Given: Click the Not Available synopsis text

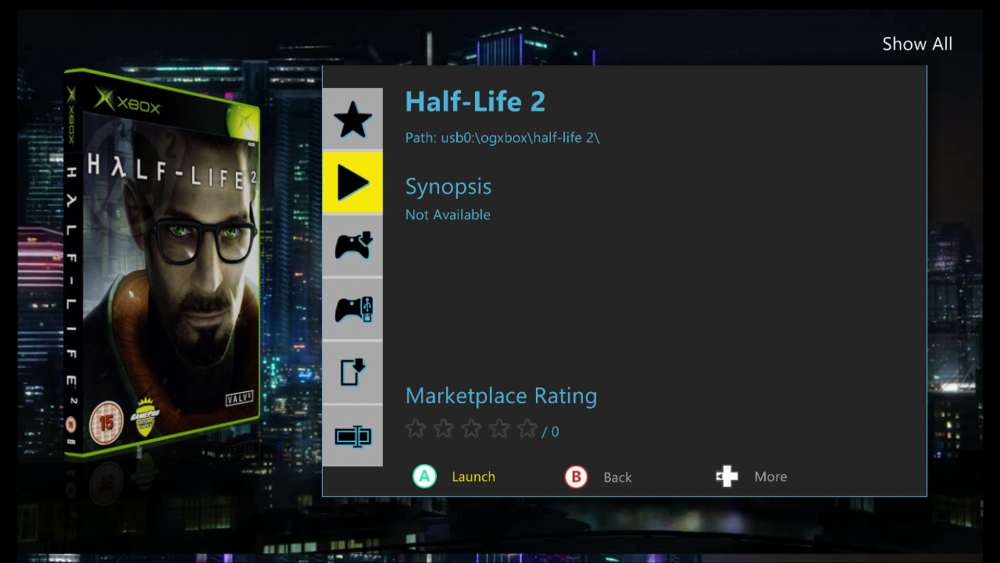Looking at the screenshot, I should [448, 215].
